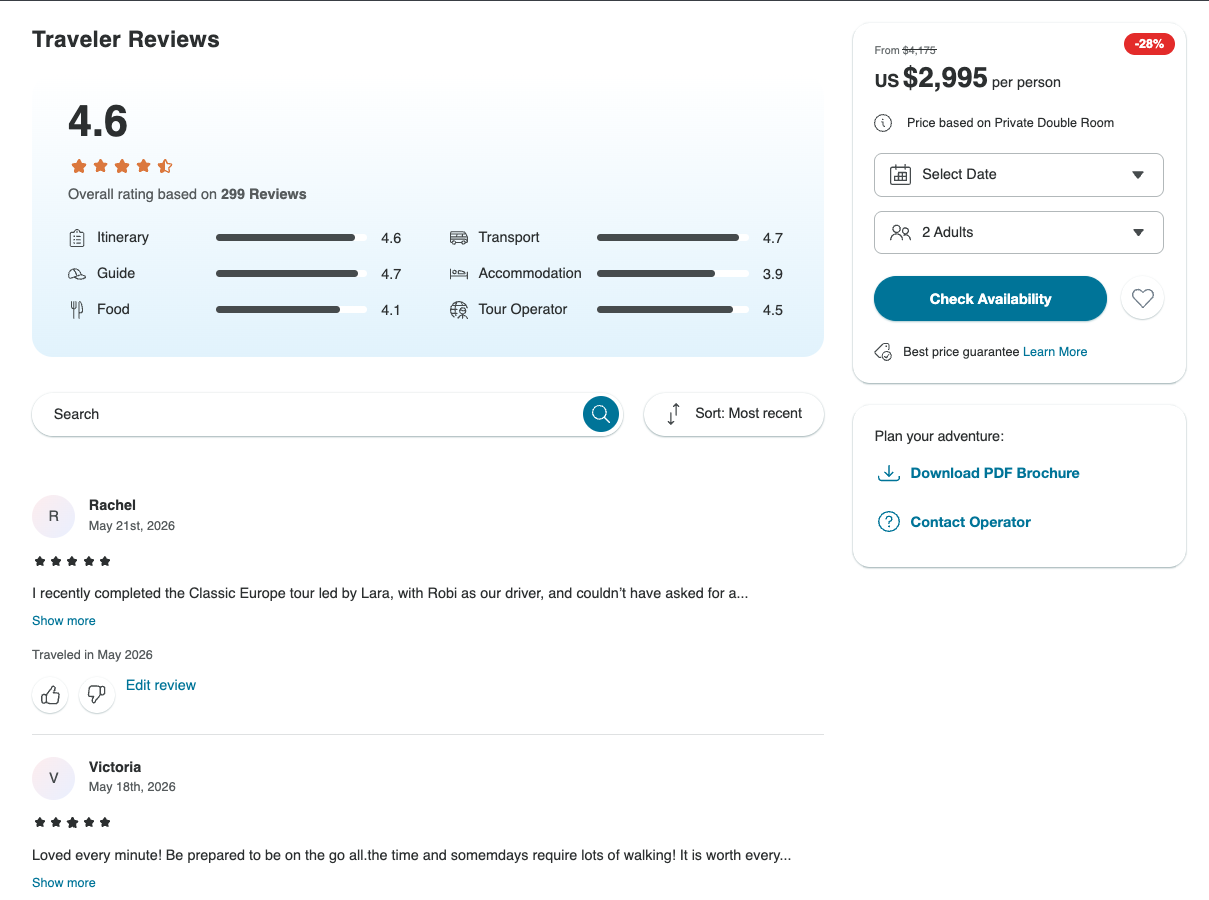The height and width of the screenshot is (900, 1209).
Task: Click the Food fork and knife icon
Action: pyautogui.click(x=77, y=310)
